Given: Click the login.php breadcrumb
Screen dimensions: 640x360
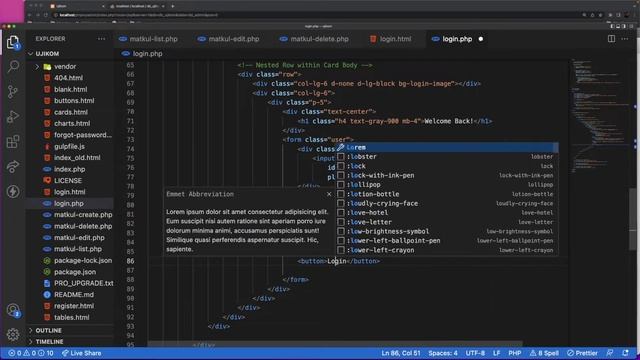Looking at the screenshot, I should pyautogui.click(x=142, y=53).
